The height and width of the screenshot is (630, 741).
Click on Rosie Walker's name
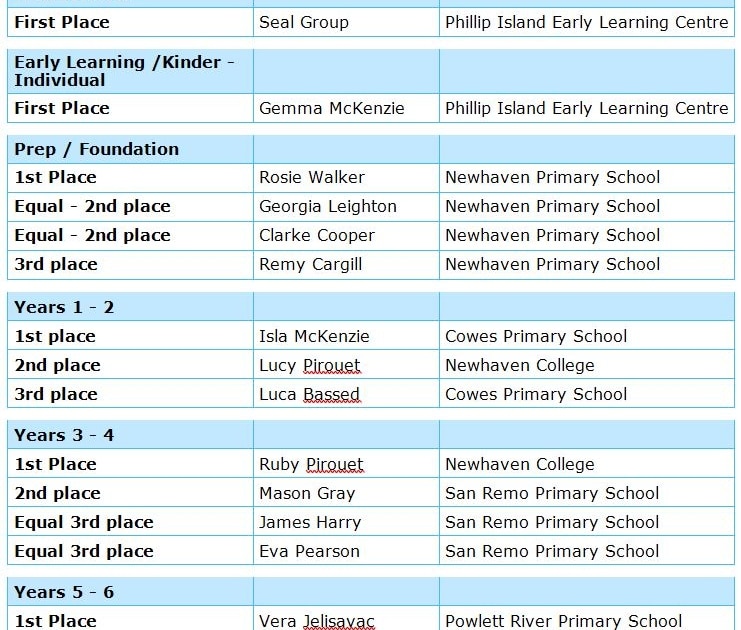[x=311, y=177]
